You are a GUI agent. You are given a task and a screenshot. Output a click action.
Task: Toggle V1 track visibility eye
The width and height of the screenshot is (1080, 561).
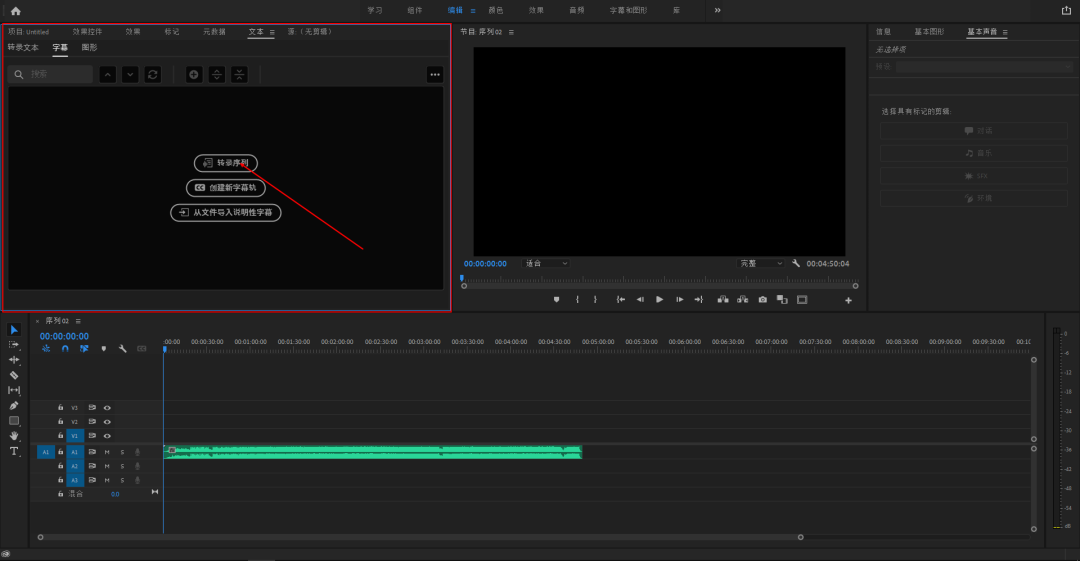107,436
